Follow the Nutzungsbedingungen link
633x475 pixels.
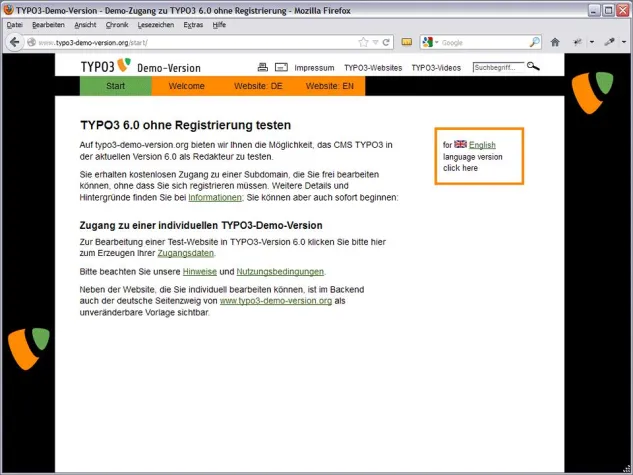280,272
